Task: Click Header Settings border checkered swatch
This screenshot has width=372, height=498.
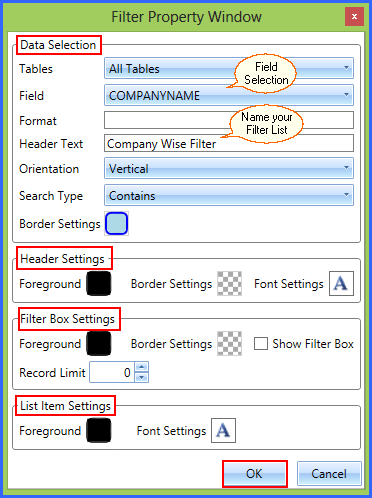Action: point(229,283)
